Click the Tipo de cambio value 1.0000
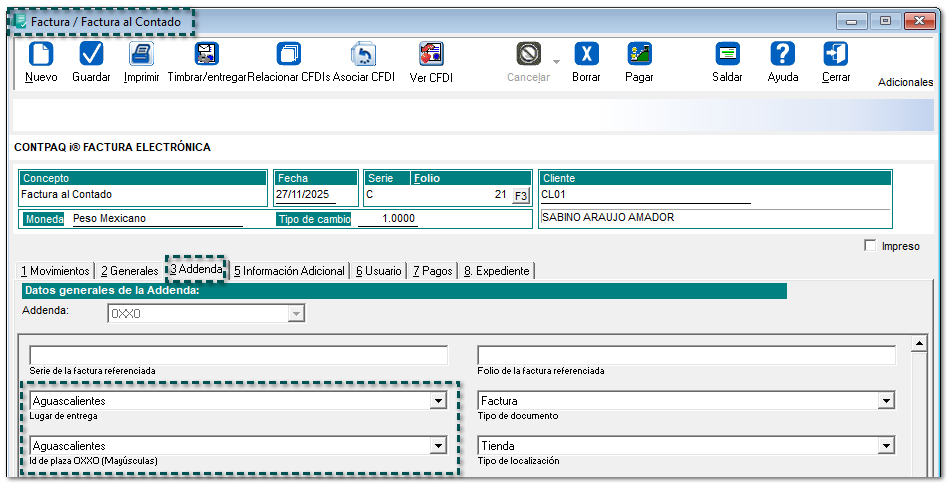 point(388,218)
